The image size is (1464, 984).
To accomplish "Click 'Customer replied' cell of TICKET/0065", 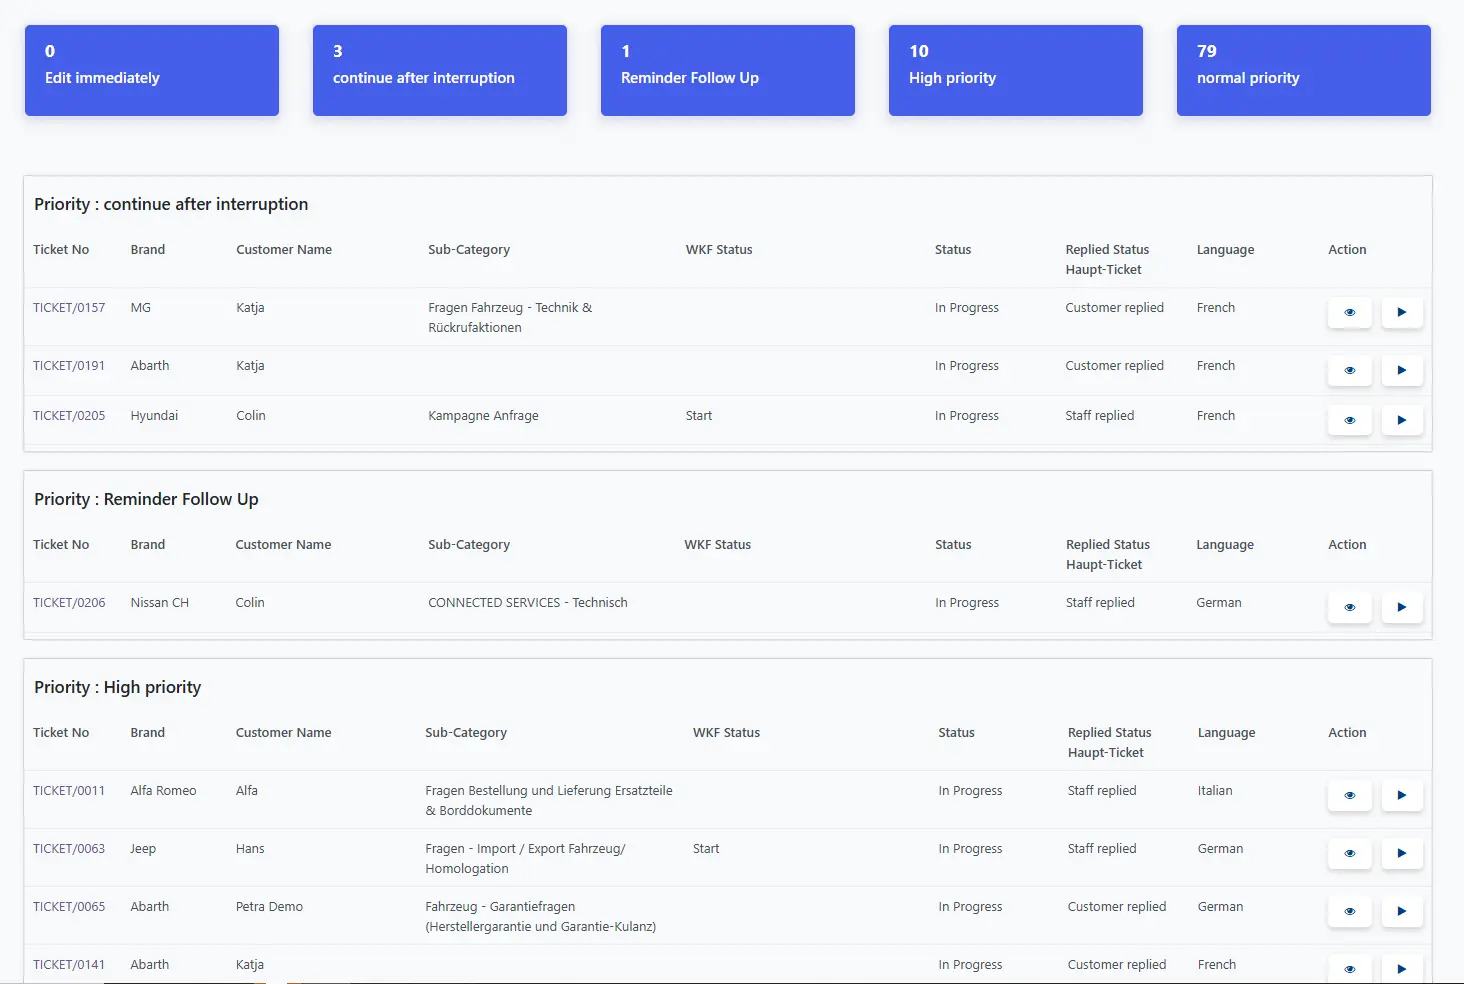I will (x=1117, y=907).
